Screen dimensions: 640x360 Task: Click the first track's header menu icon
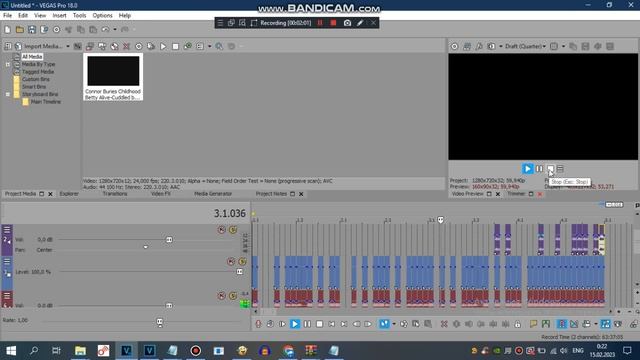[7, 230]
